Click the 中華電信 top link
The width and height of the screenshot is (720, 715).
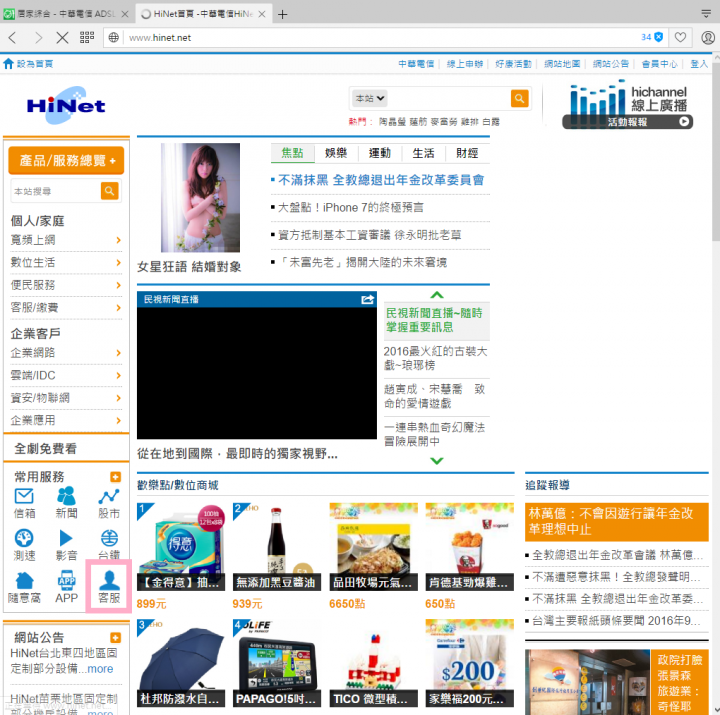coord(416,64)
